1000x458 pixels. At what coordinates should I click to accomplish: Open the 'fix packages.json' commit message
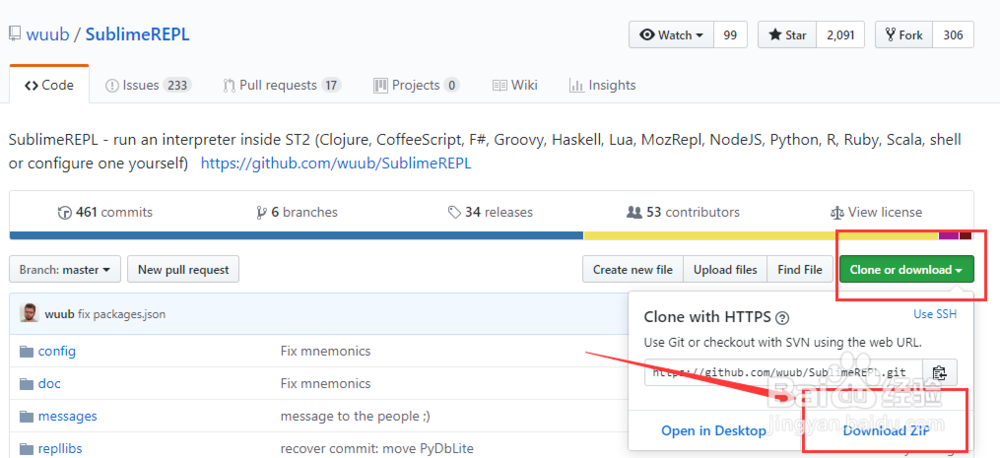[x=122, y=314]
